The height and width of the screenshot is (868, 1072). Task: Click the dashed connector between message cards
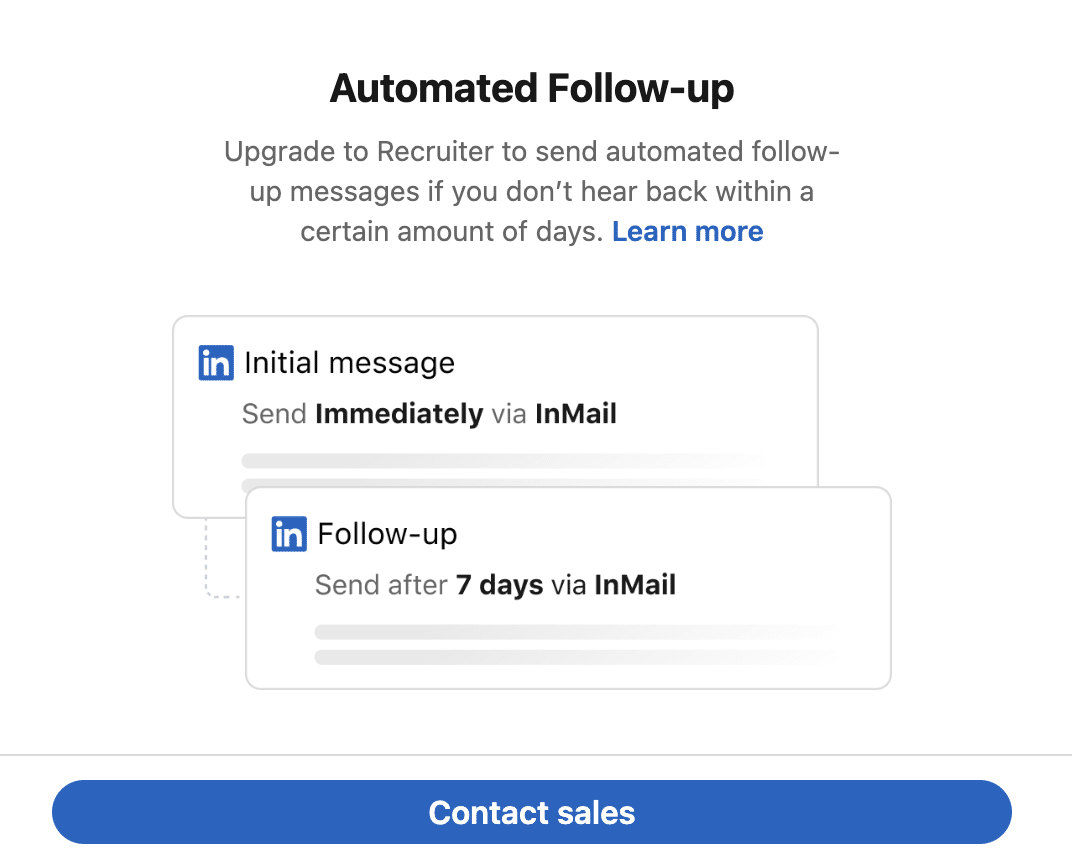pyautogui.click(x=209, y=560)
